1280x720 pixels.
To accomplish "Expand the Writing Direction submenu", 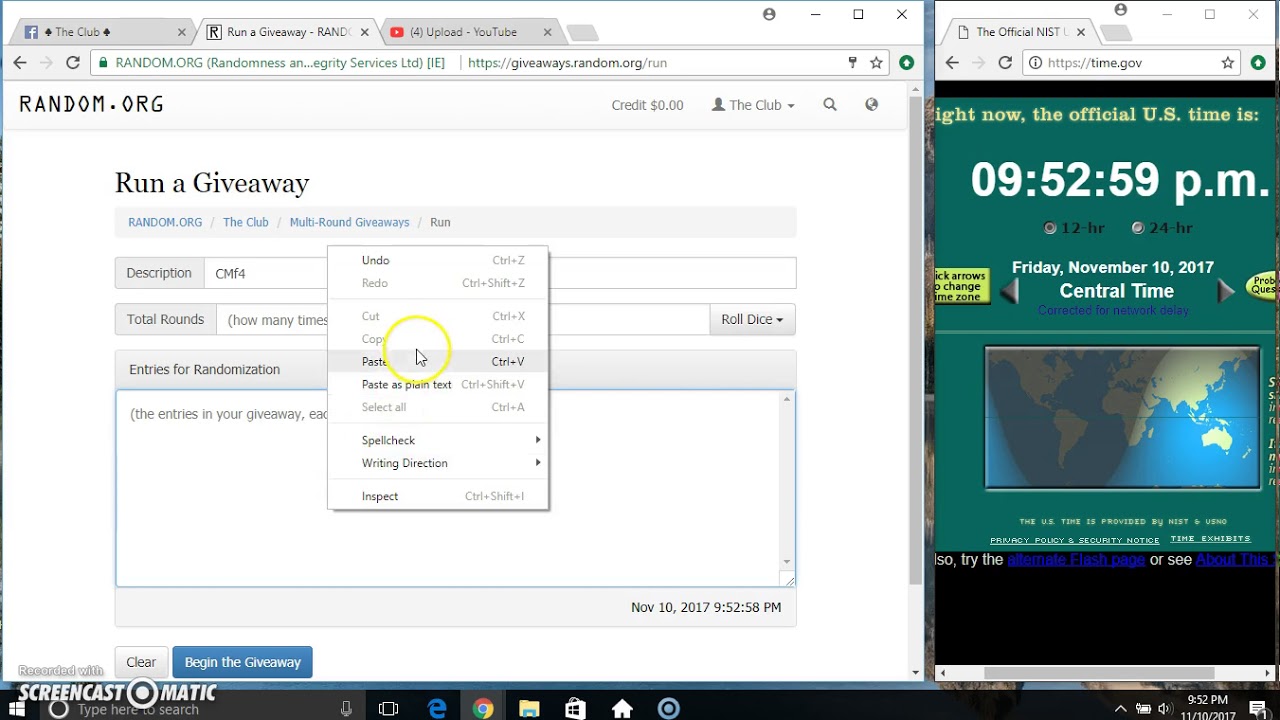I will (438, 463).
